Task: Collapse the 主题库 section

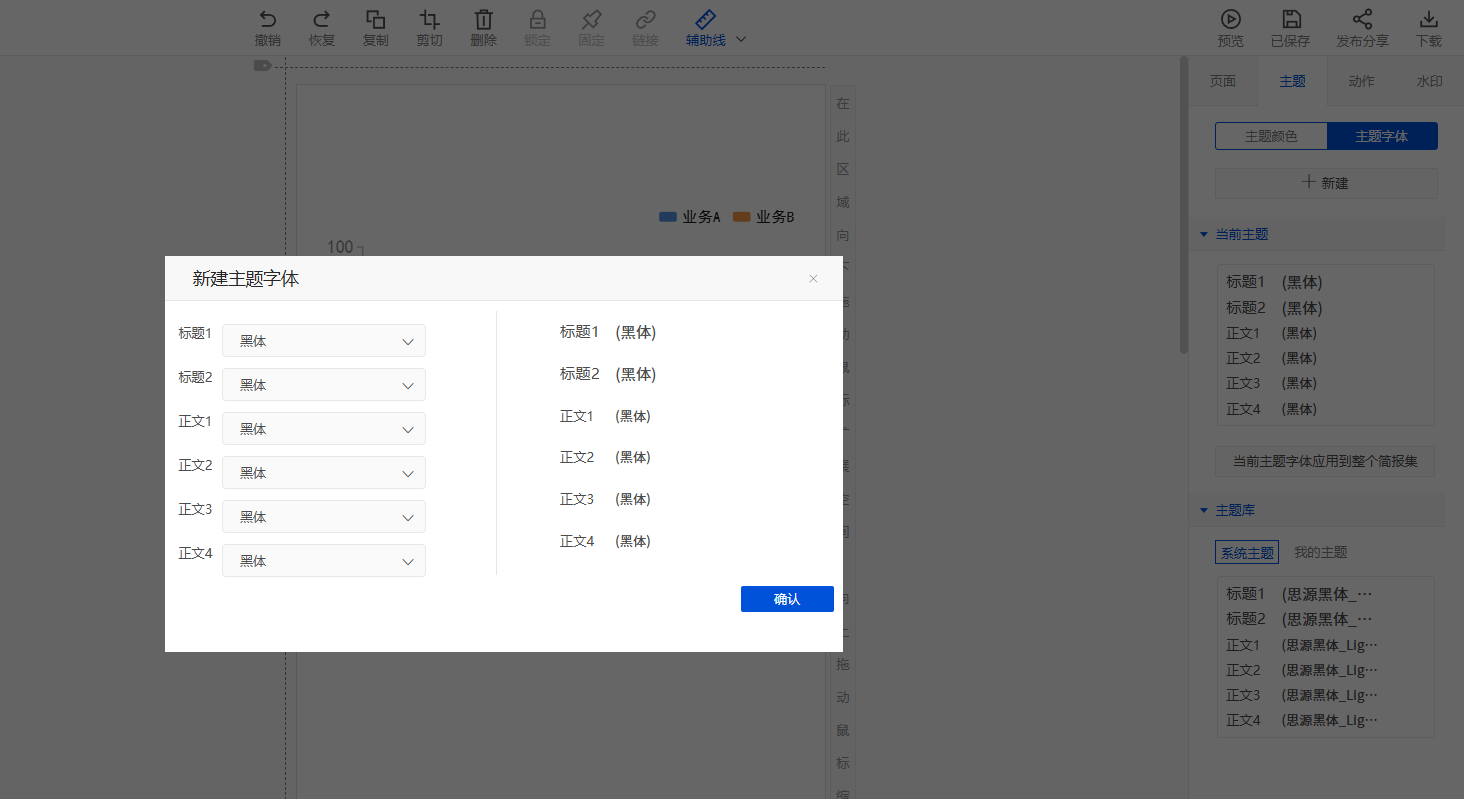Action: click(x=1204, y=510)
